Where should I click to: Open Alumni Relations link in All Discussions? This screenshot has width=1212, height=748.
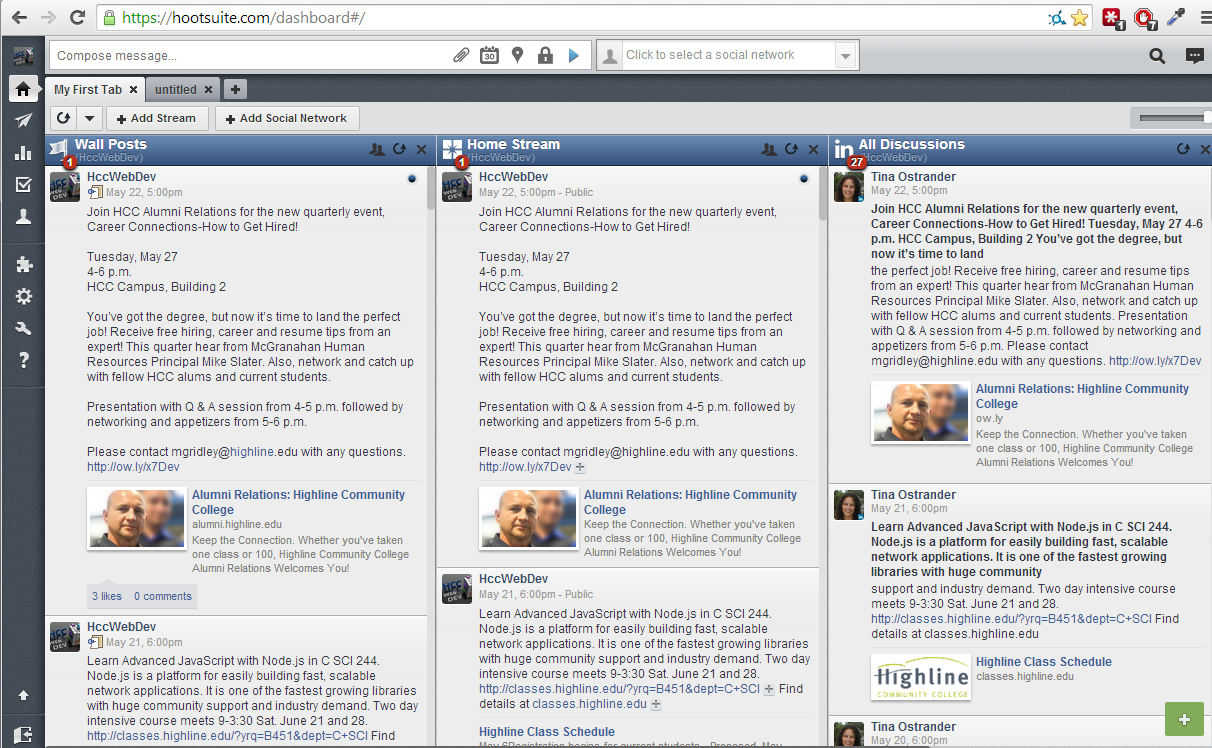click(x=1082, y=396)
